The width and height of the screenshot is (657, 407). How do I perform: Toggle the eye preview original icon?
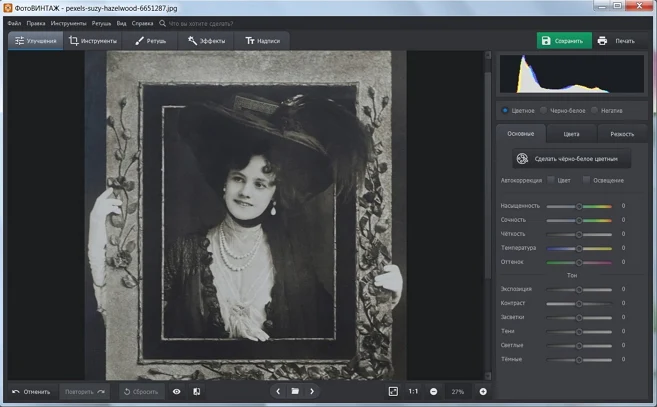177,391
